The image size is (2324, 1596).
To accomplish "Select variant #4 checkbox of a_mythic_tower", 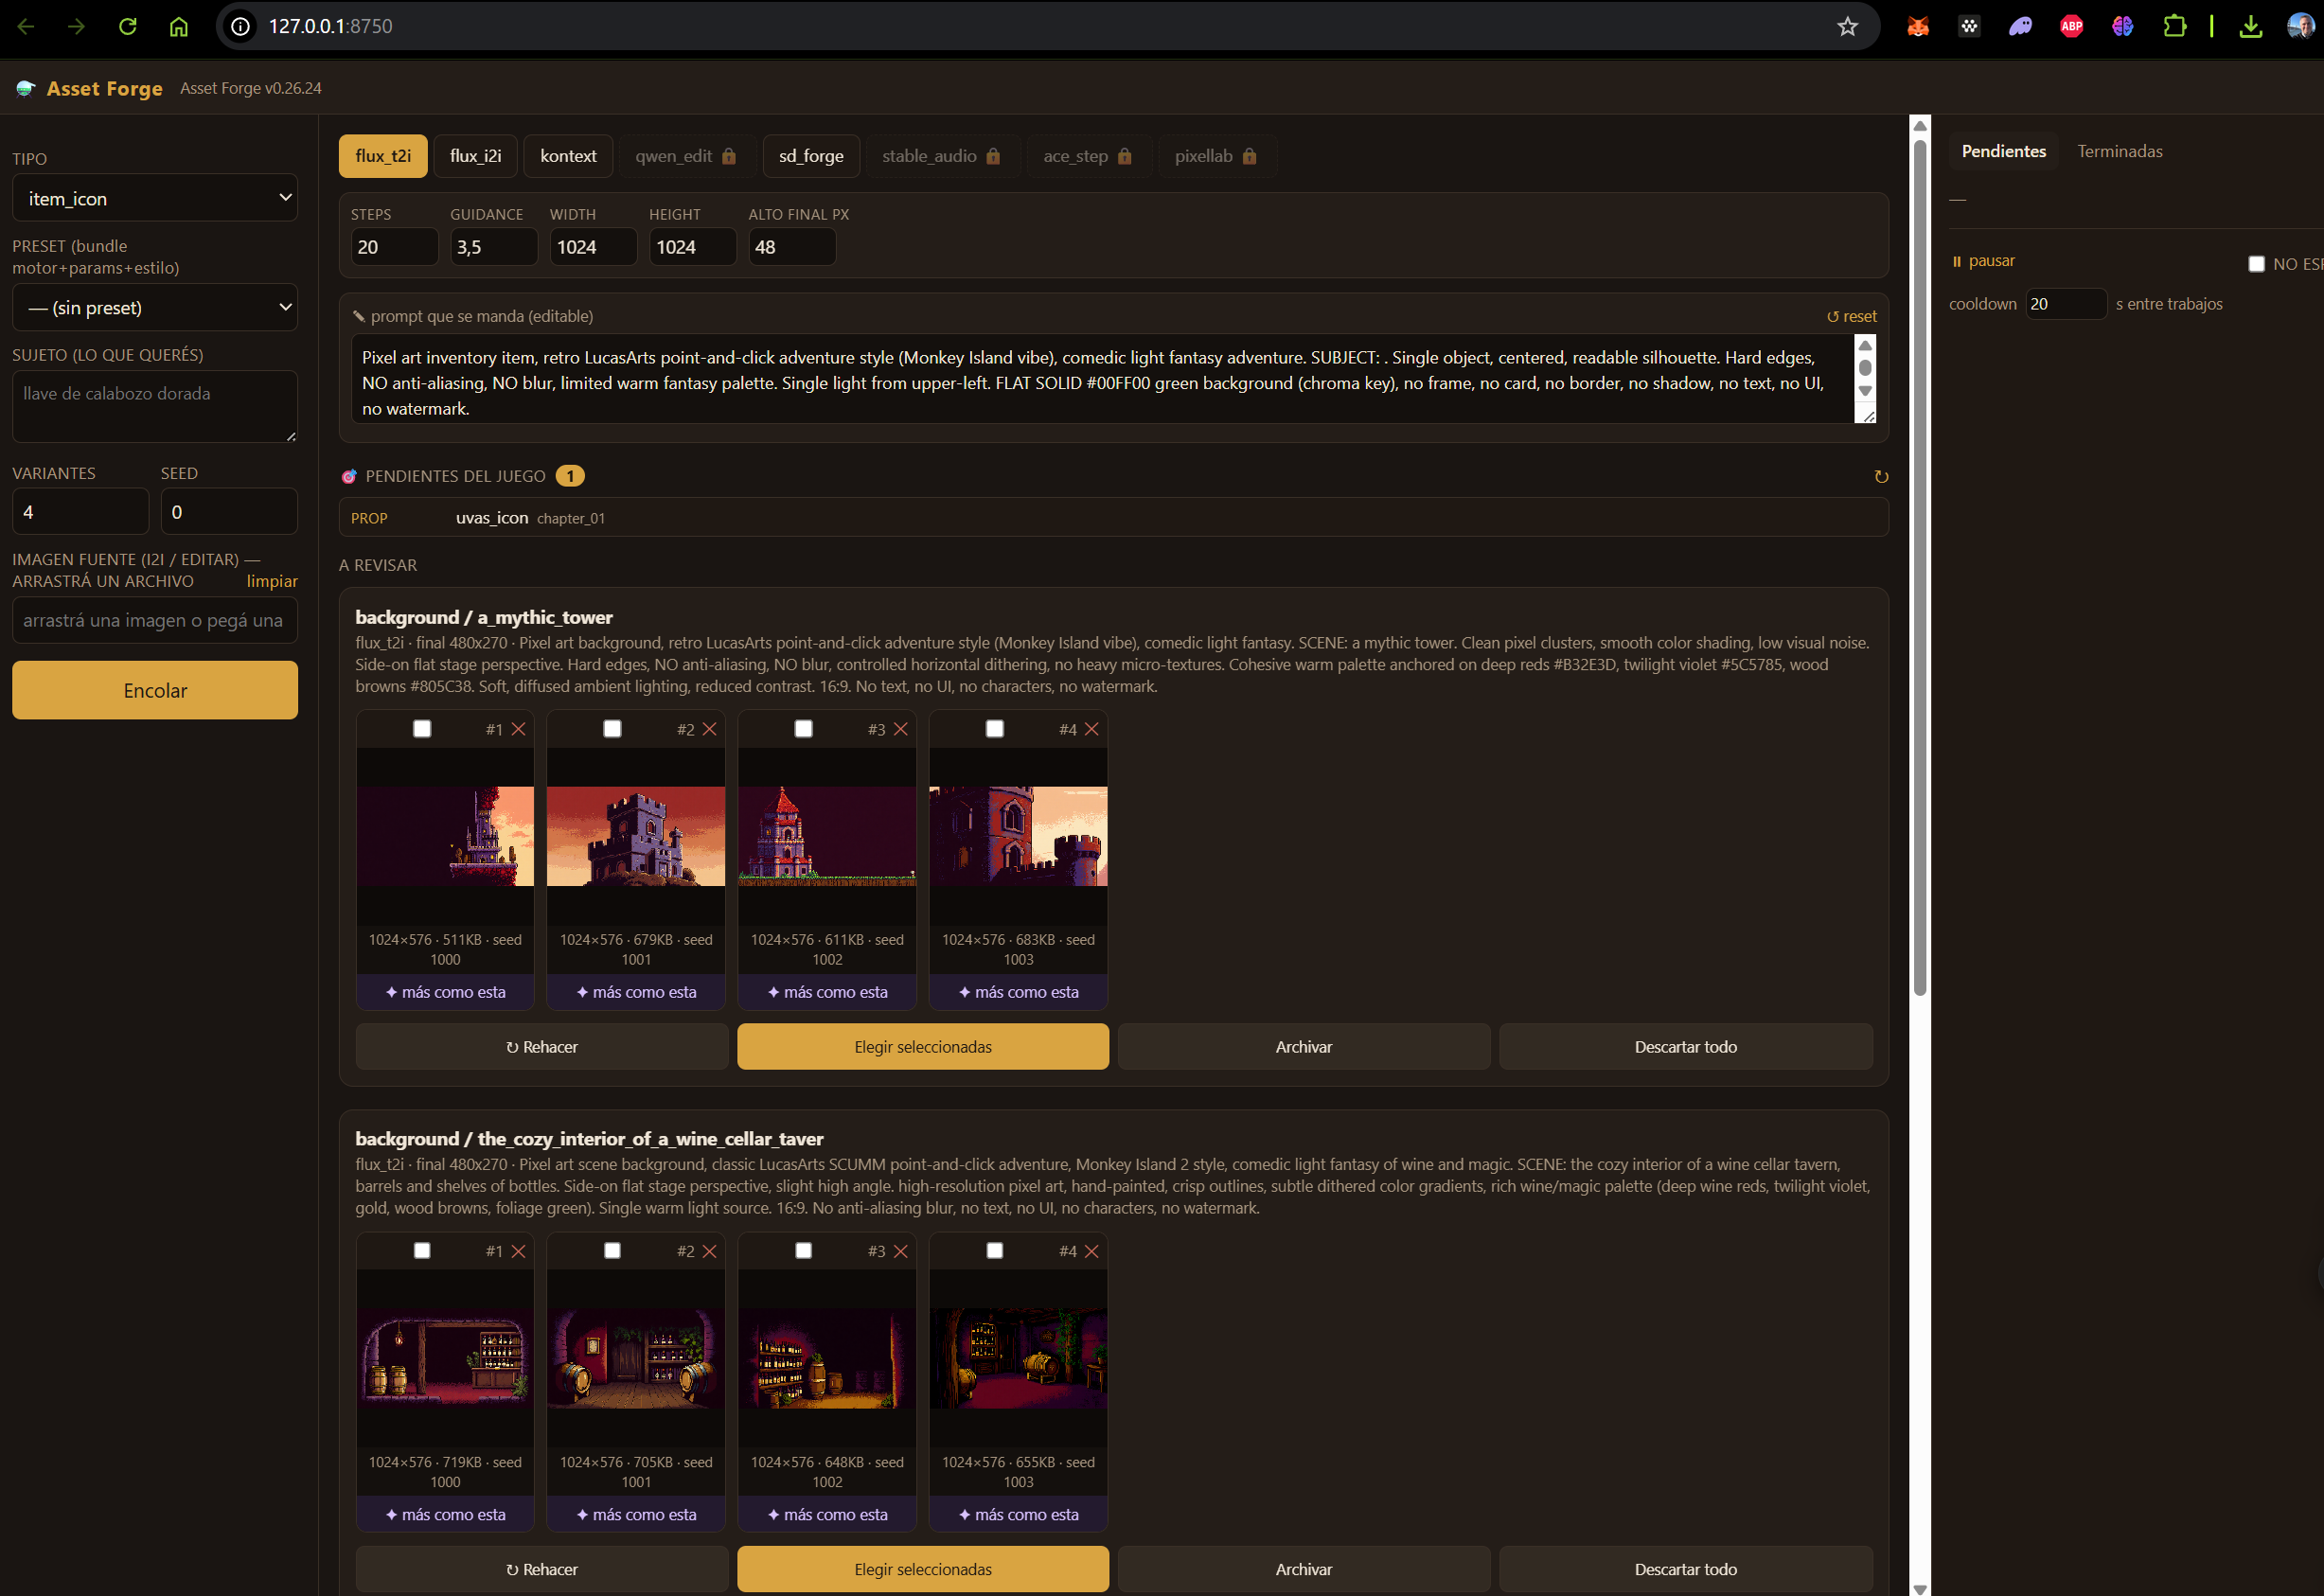I will coord(995,729).
